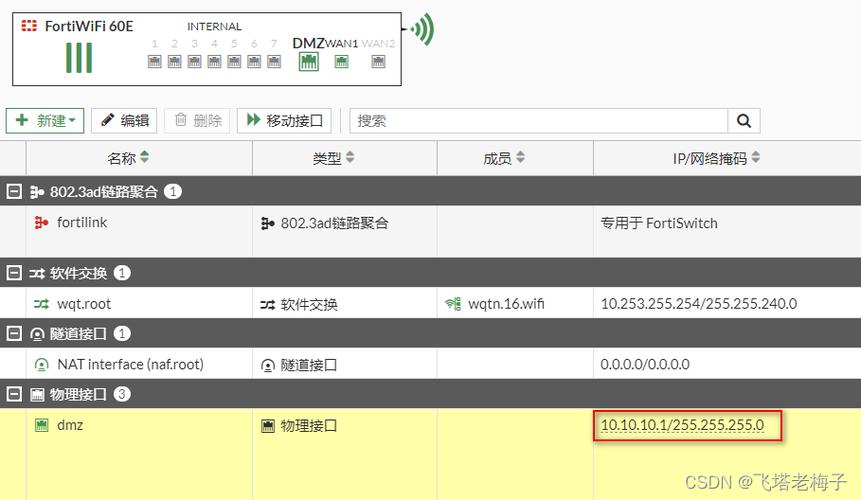Collapse the 软件交换 group

click(x=14, y=273)
